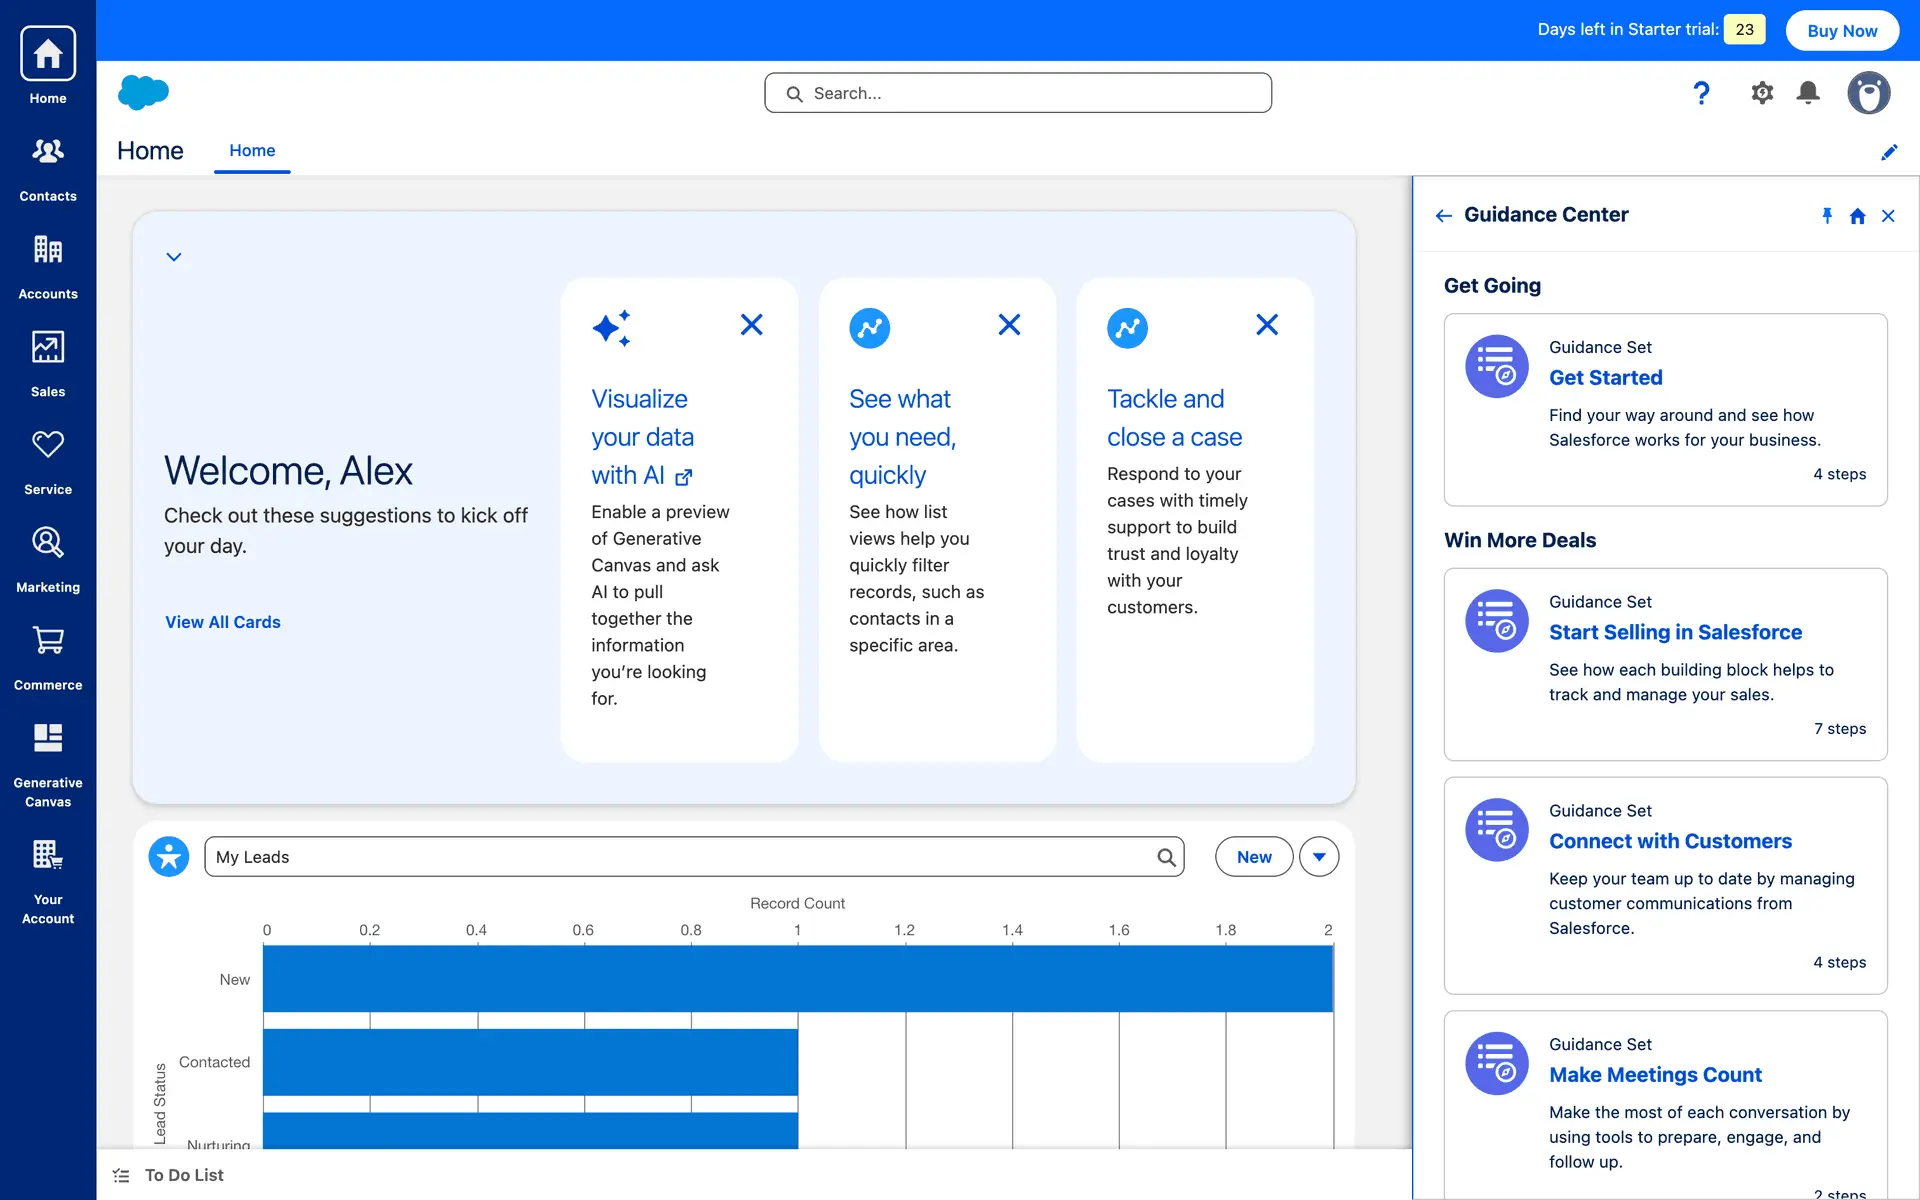The image size is (1920, 1200).
Task: Select the Home tab
Action: (252, 151)
